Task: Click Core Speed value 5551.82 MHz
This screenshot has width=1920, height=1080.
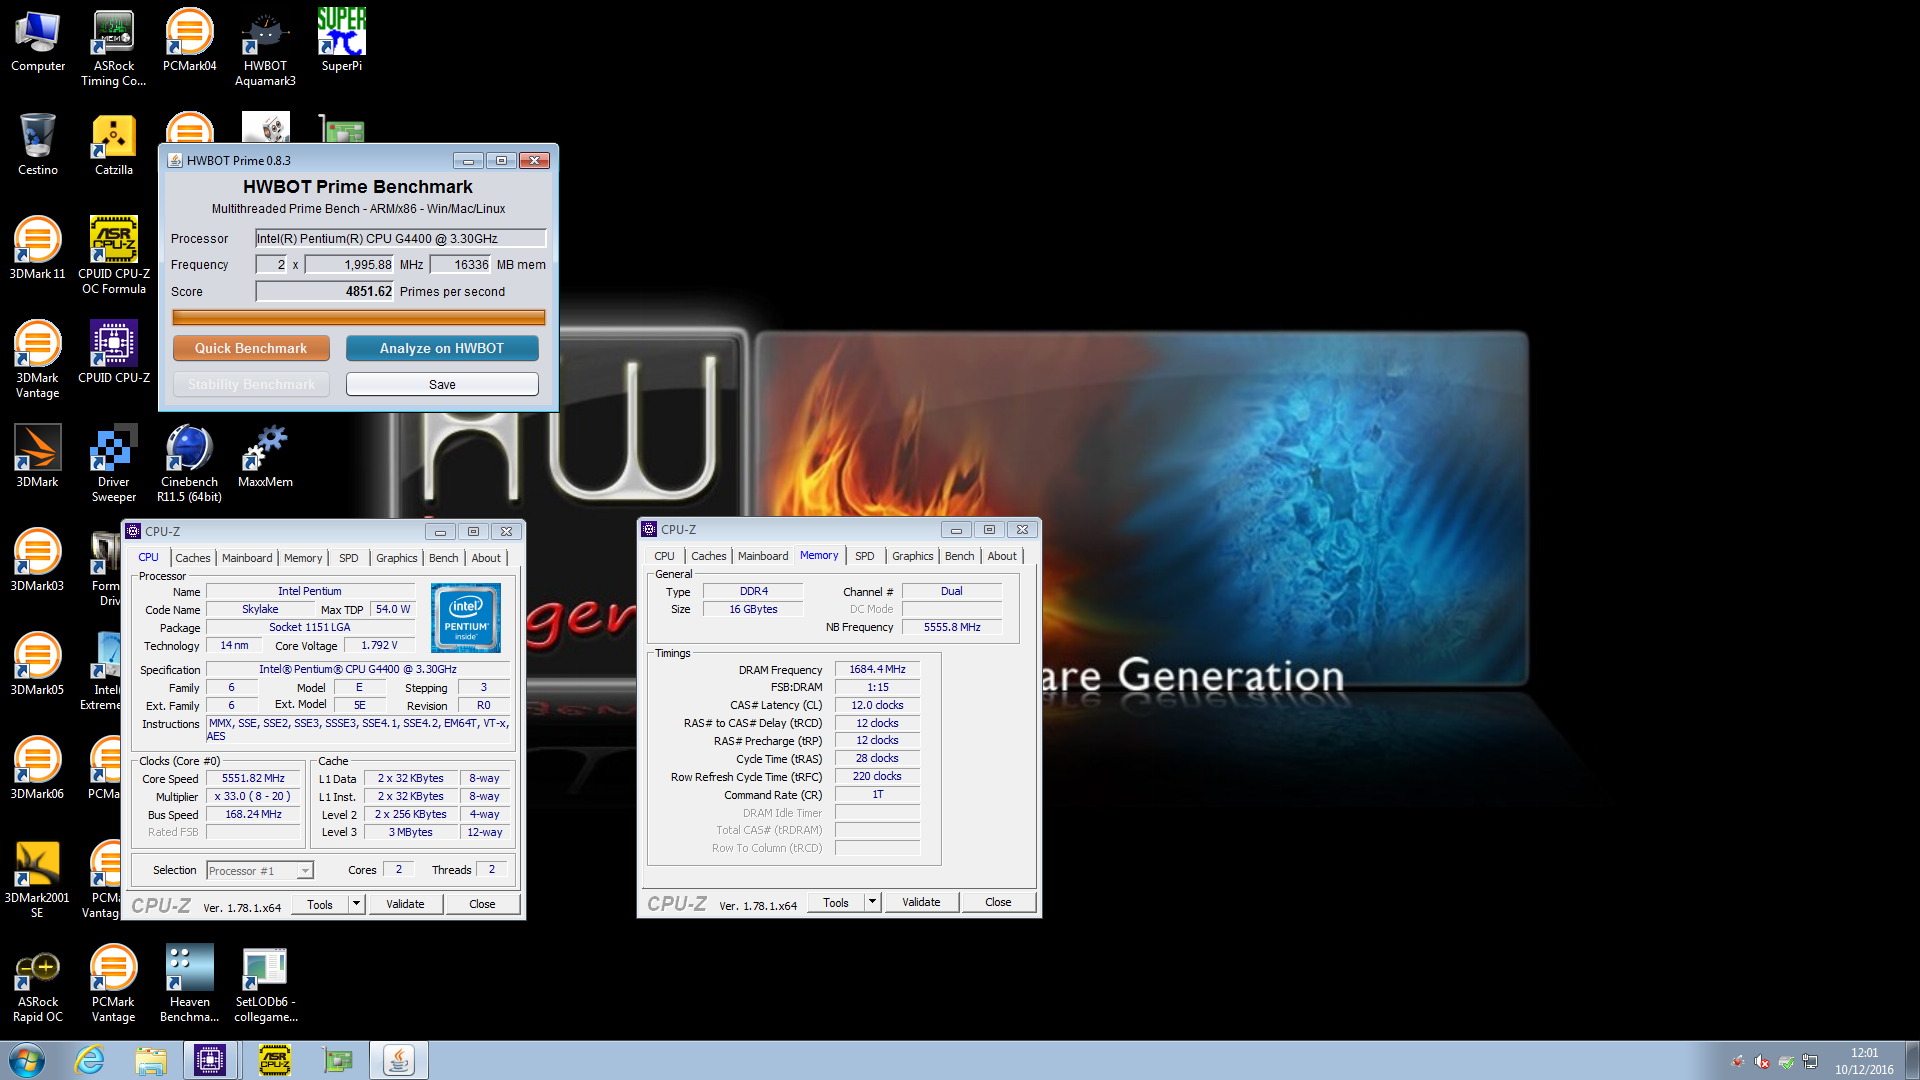Action: point(253,778)
